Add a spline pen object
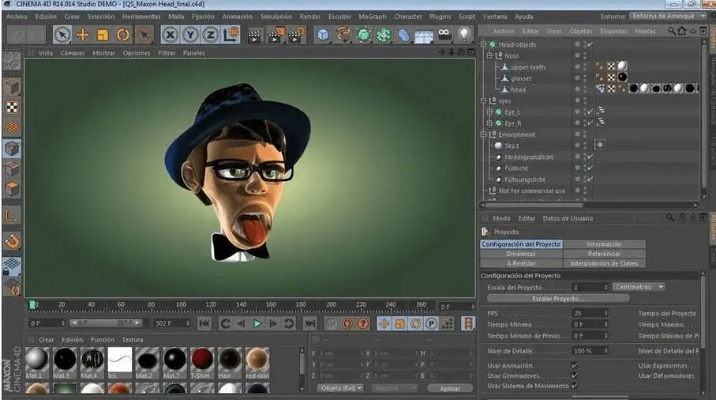The width and height of the screenshot is (716, 400). 343,35
